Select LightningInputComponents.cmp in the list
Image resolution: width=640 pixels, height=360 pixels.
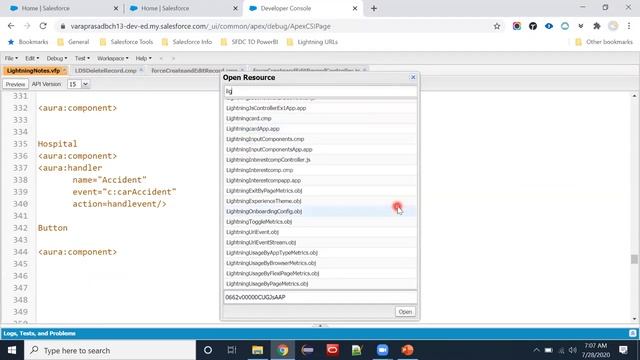click(x=320, y=139)
